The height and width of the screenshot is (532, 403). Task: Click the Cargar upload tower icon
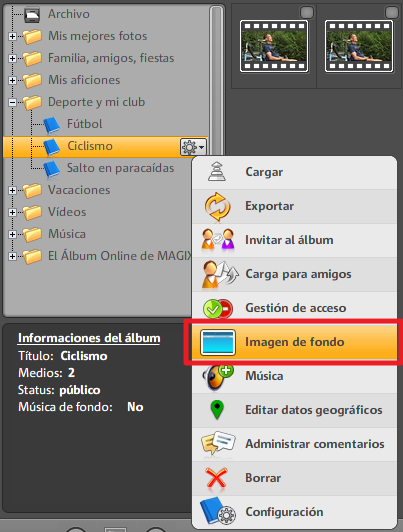(217, 172)
